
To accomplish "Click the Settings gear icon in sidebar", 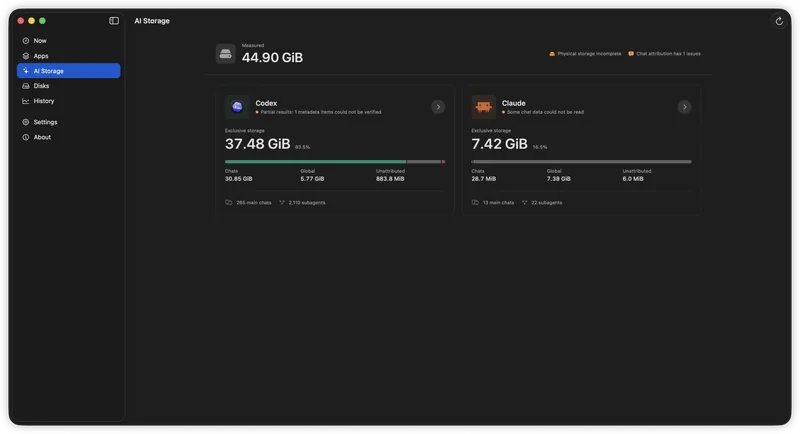I will (x=26, y=122).
